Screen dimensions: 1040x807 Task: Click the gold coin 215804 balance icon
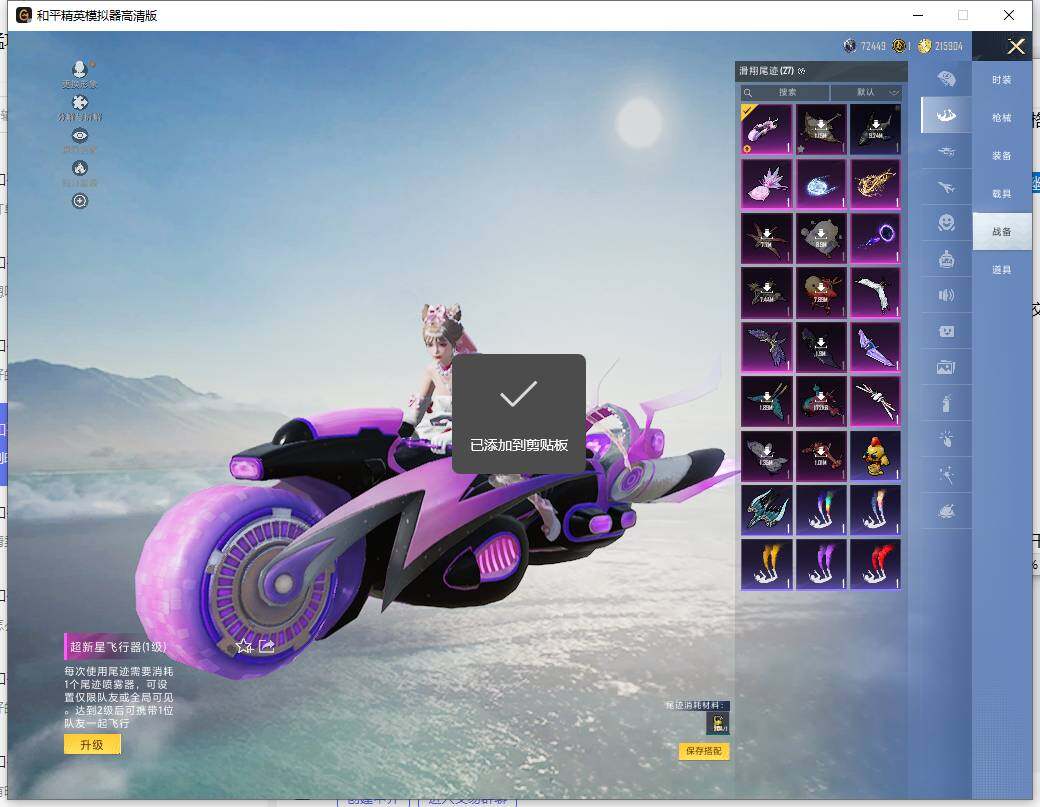pos(925,46)
